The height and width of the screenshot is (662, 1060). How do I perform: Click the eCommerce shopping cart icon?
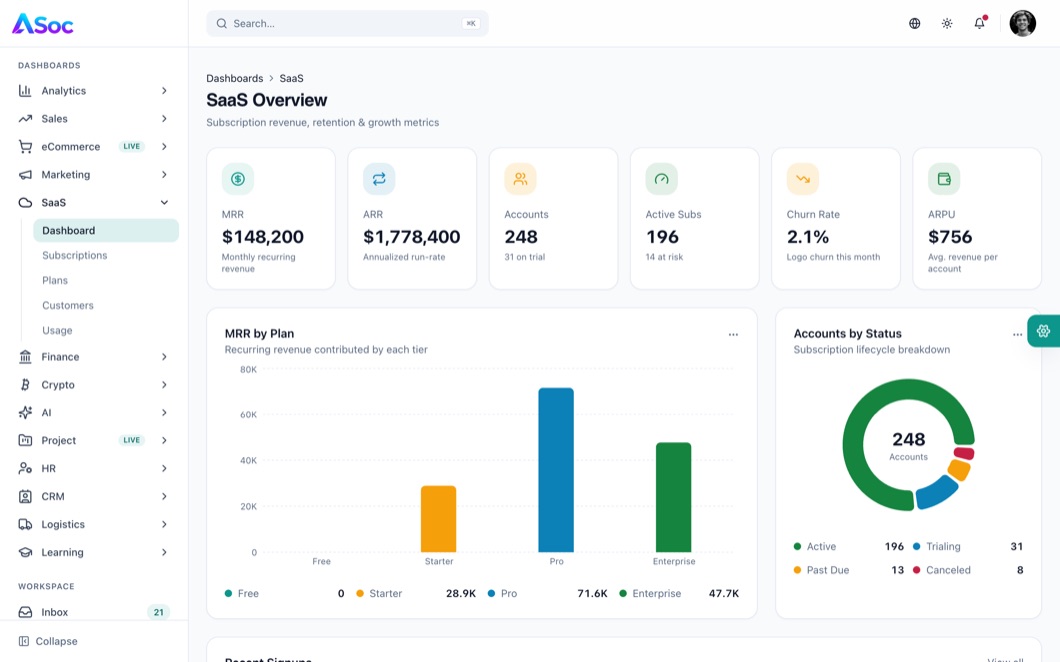(25, 147)
